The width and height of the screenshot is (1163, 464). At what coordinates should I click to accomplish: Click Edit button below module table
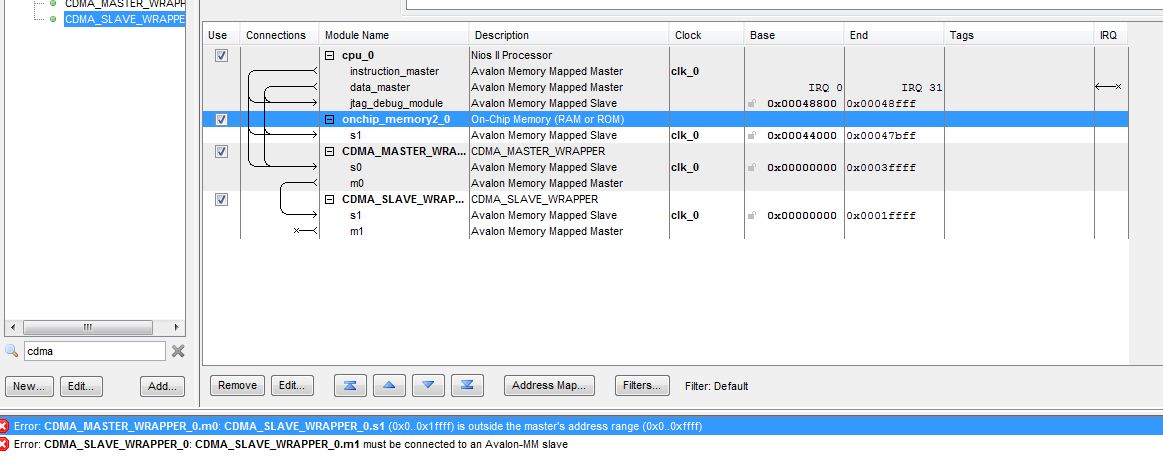point(292,385)
